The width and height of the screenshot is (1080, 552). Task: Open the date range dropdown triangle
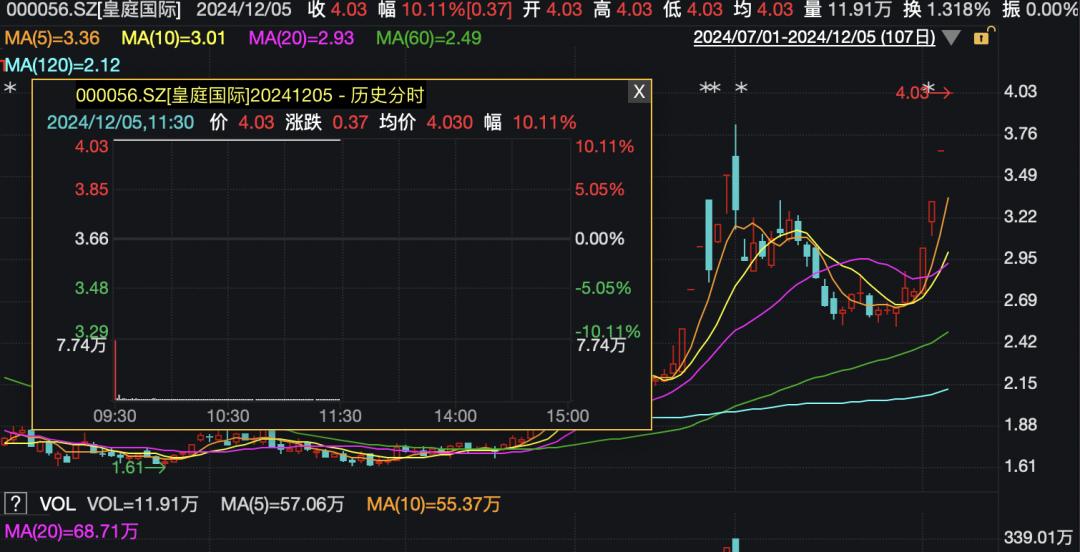(x=951, y=38)
